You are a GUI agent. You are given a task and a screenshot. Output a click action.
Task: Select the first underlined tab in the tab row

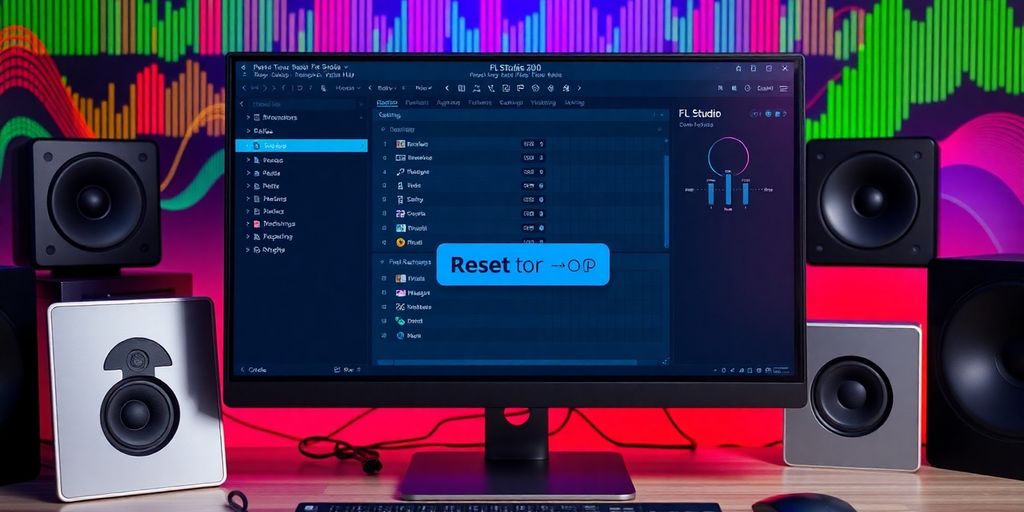pos(386,102)
